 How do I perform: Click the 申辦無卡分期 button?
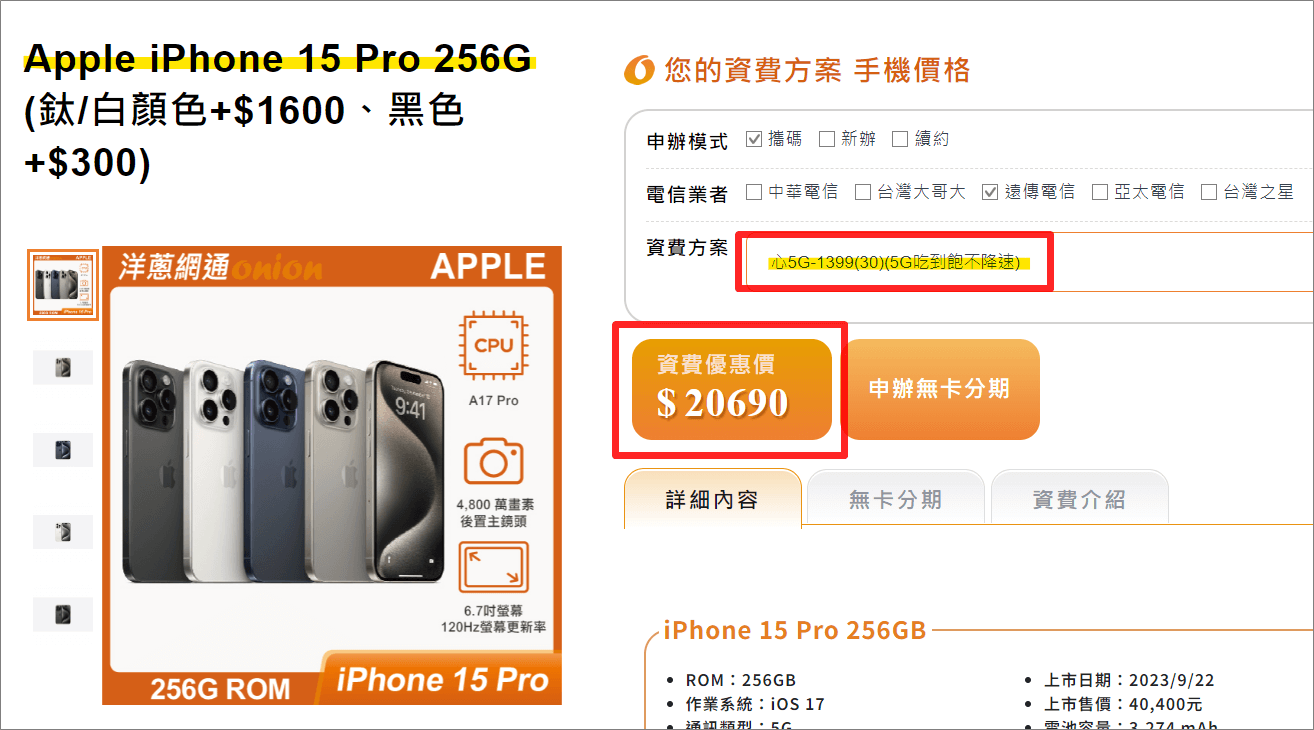coord(940,389)
